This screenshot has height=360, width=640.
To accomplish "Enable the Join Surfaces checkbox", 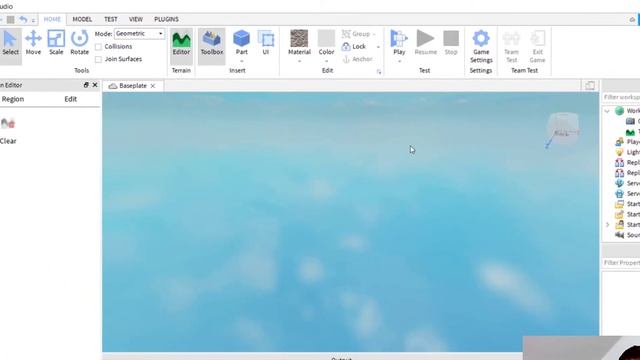I will 98,60.
